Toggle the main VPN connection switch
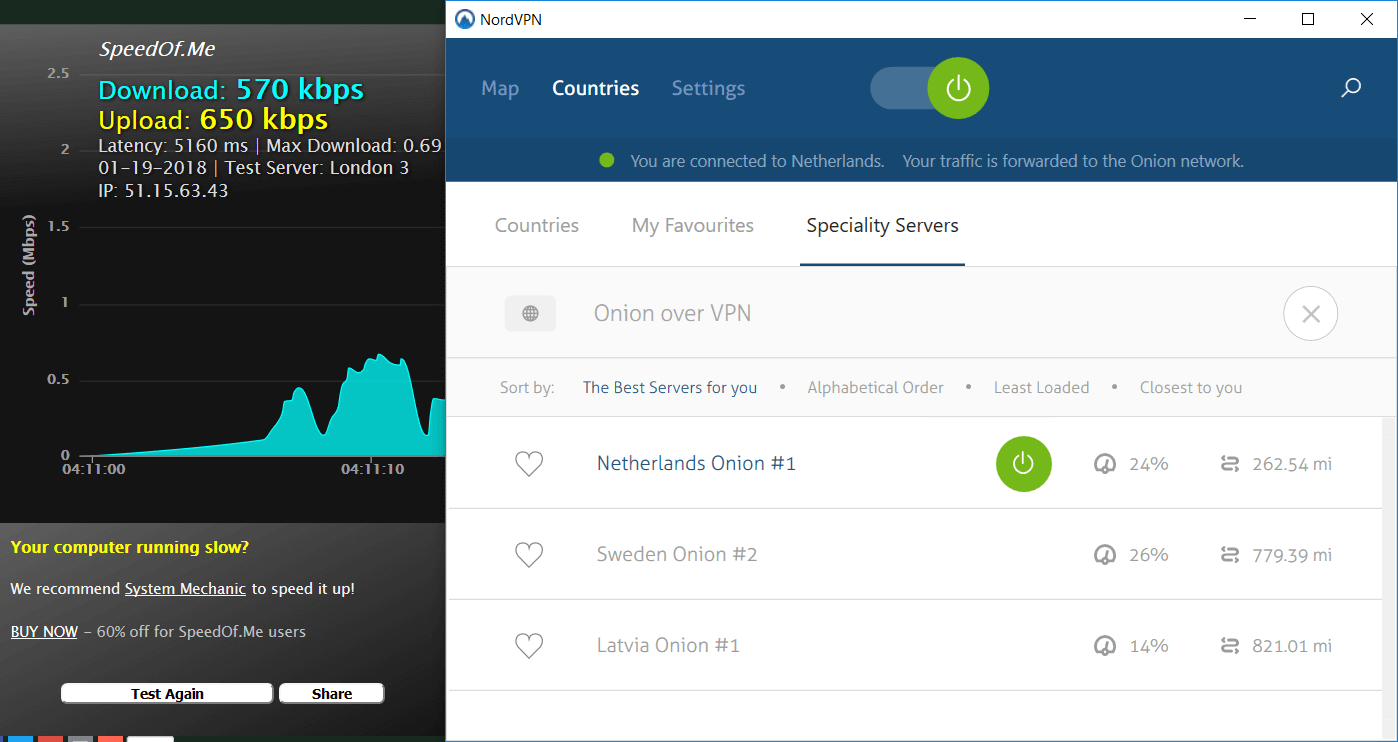Image resolution: width=1398 pixels, height=742 pixels. (929, 88)
